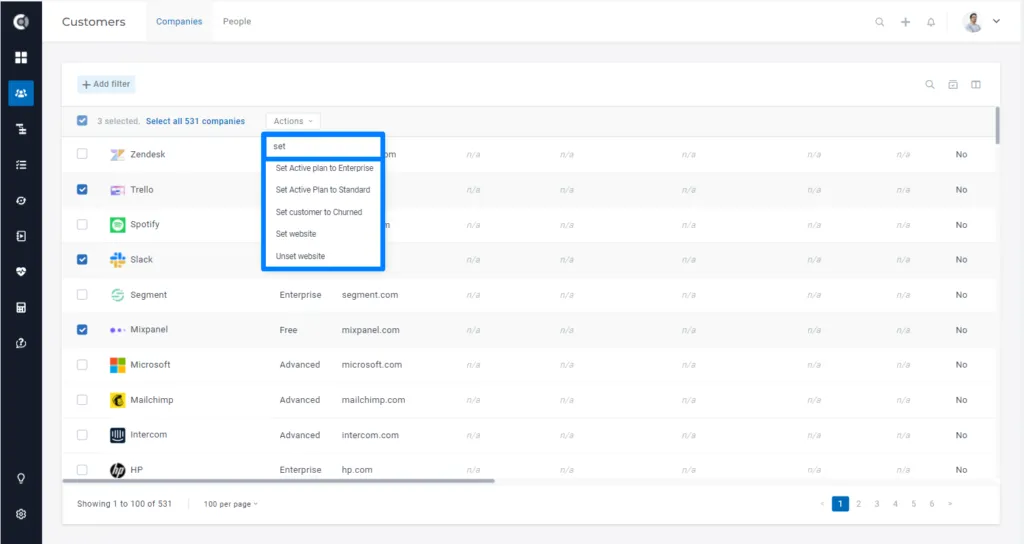
Task: Open the Mixpanel company name
Action: (149, 330)
